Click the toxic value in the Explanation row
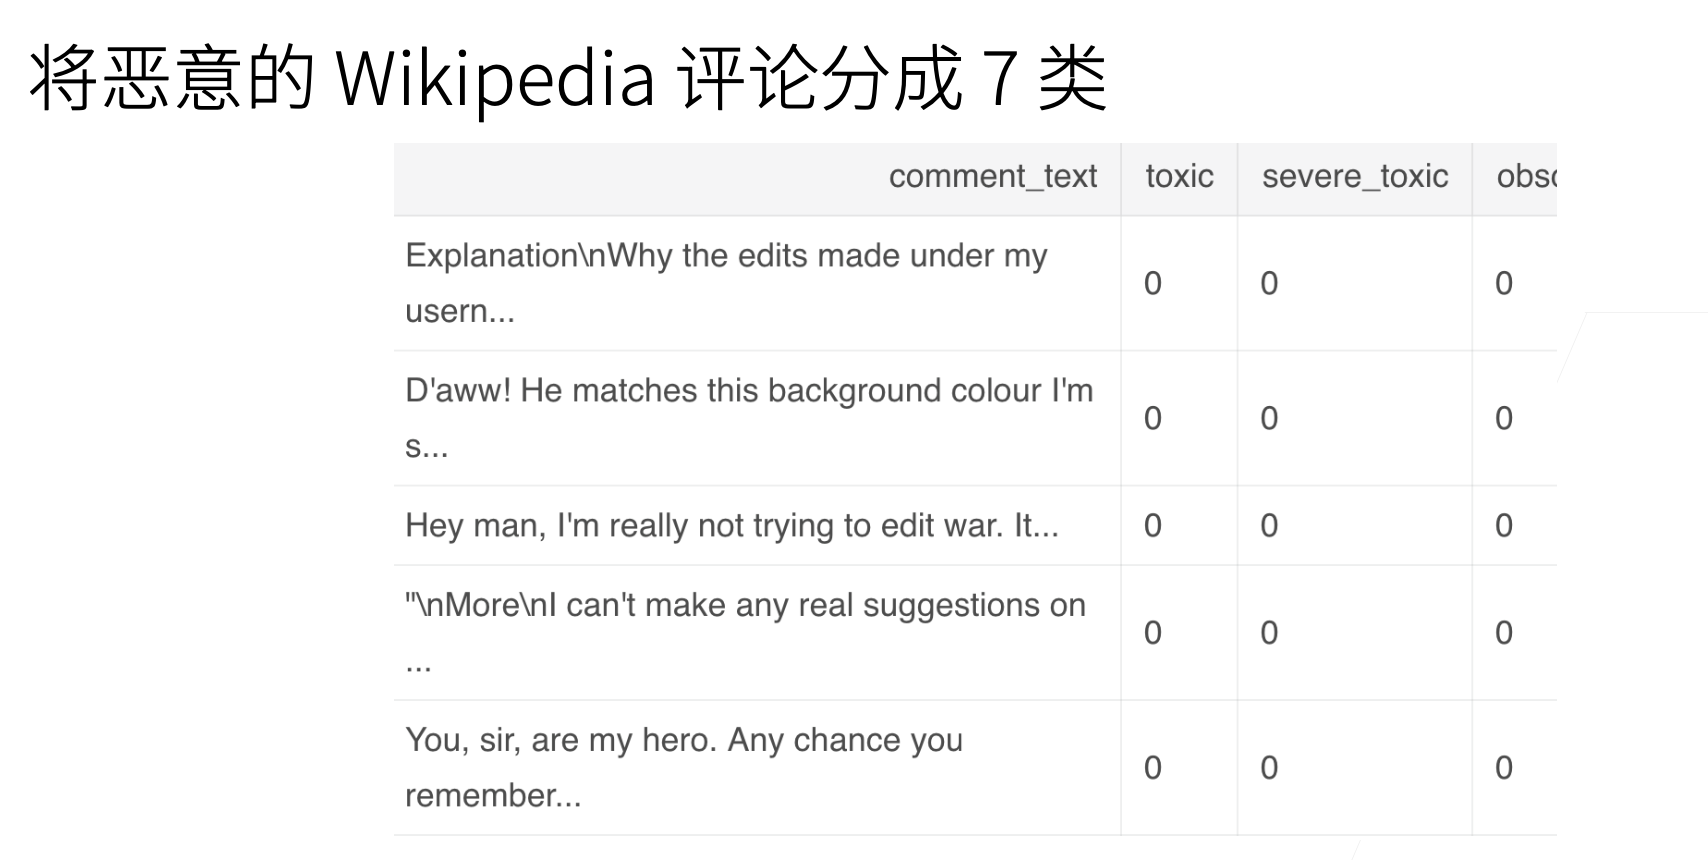Screen dimensions: 1708x860 tap(1153, 284)
